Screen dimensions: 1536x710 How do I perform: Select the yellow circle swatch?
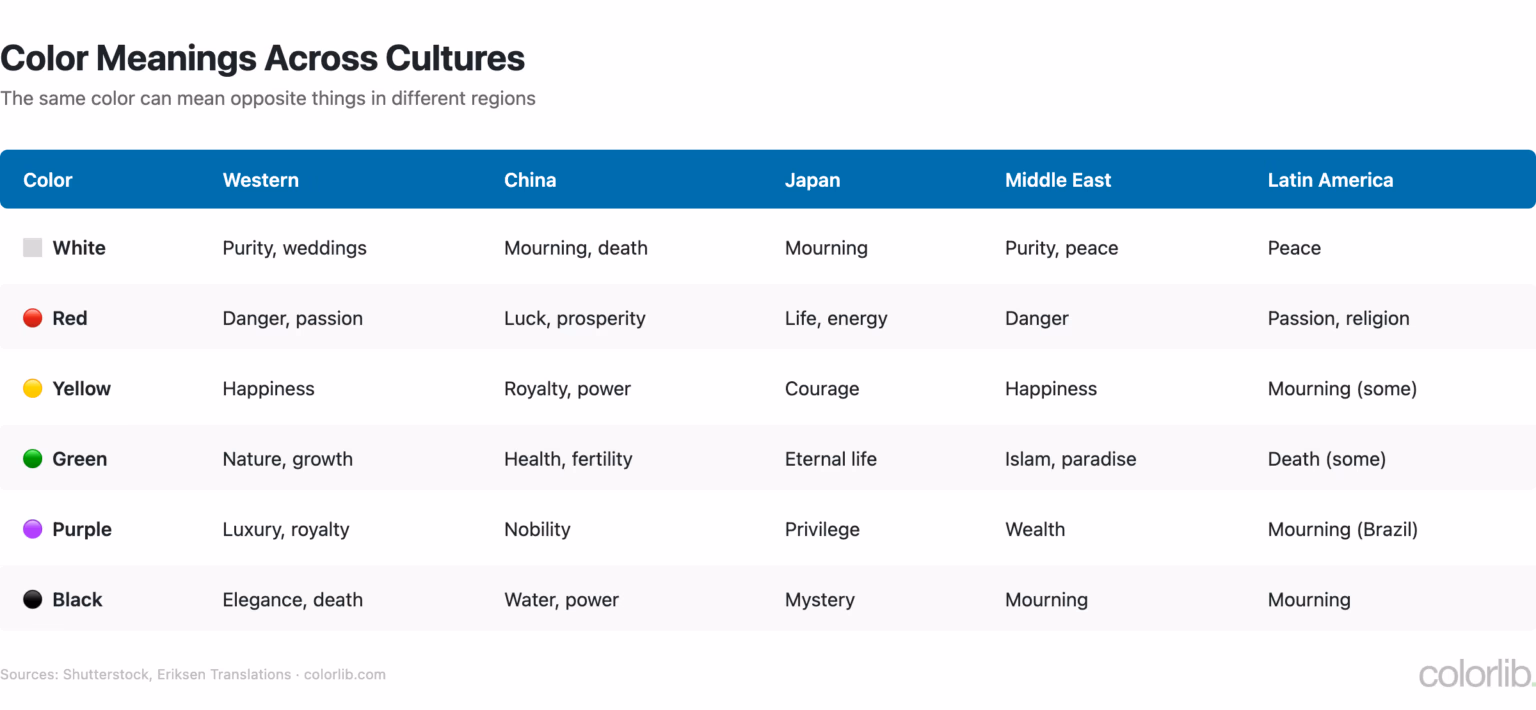pyautogui.click(x=33, y=388)
